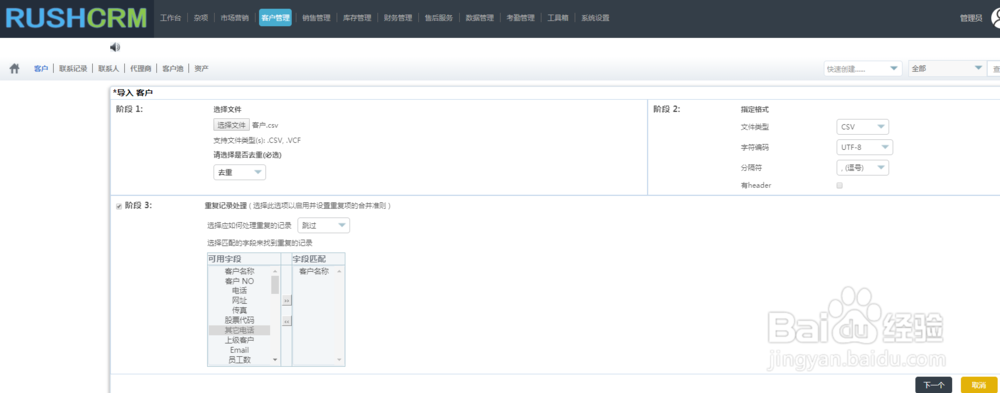The height and width of the screenshot is (393, 1000).
Task: Open the 客户管理 menu
Action: [x=275, y=19]
